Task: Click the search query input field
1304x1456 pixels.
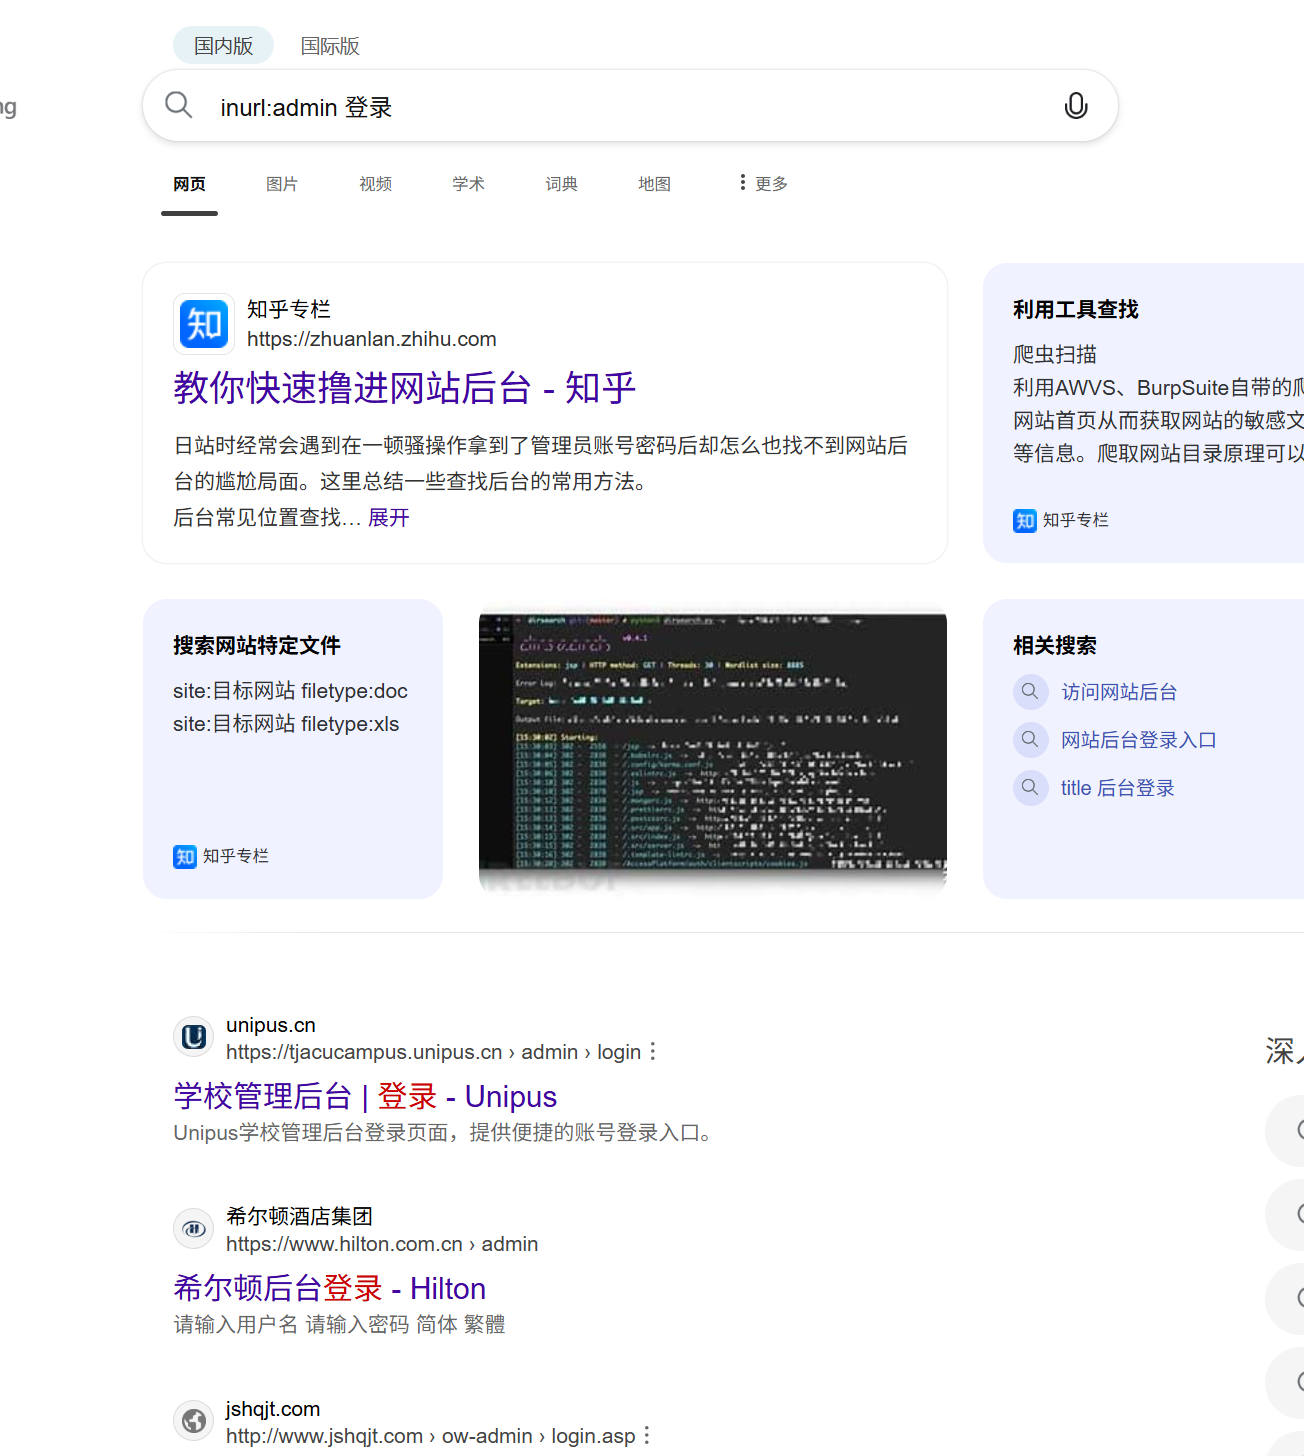Action: click(x=630, y=106)
